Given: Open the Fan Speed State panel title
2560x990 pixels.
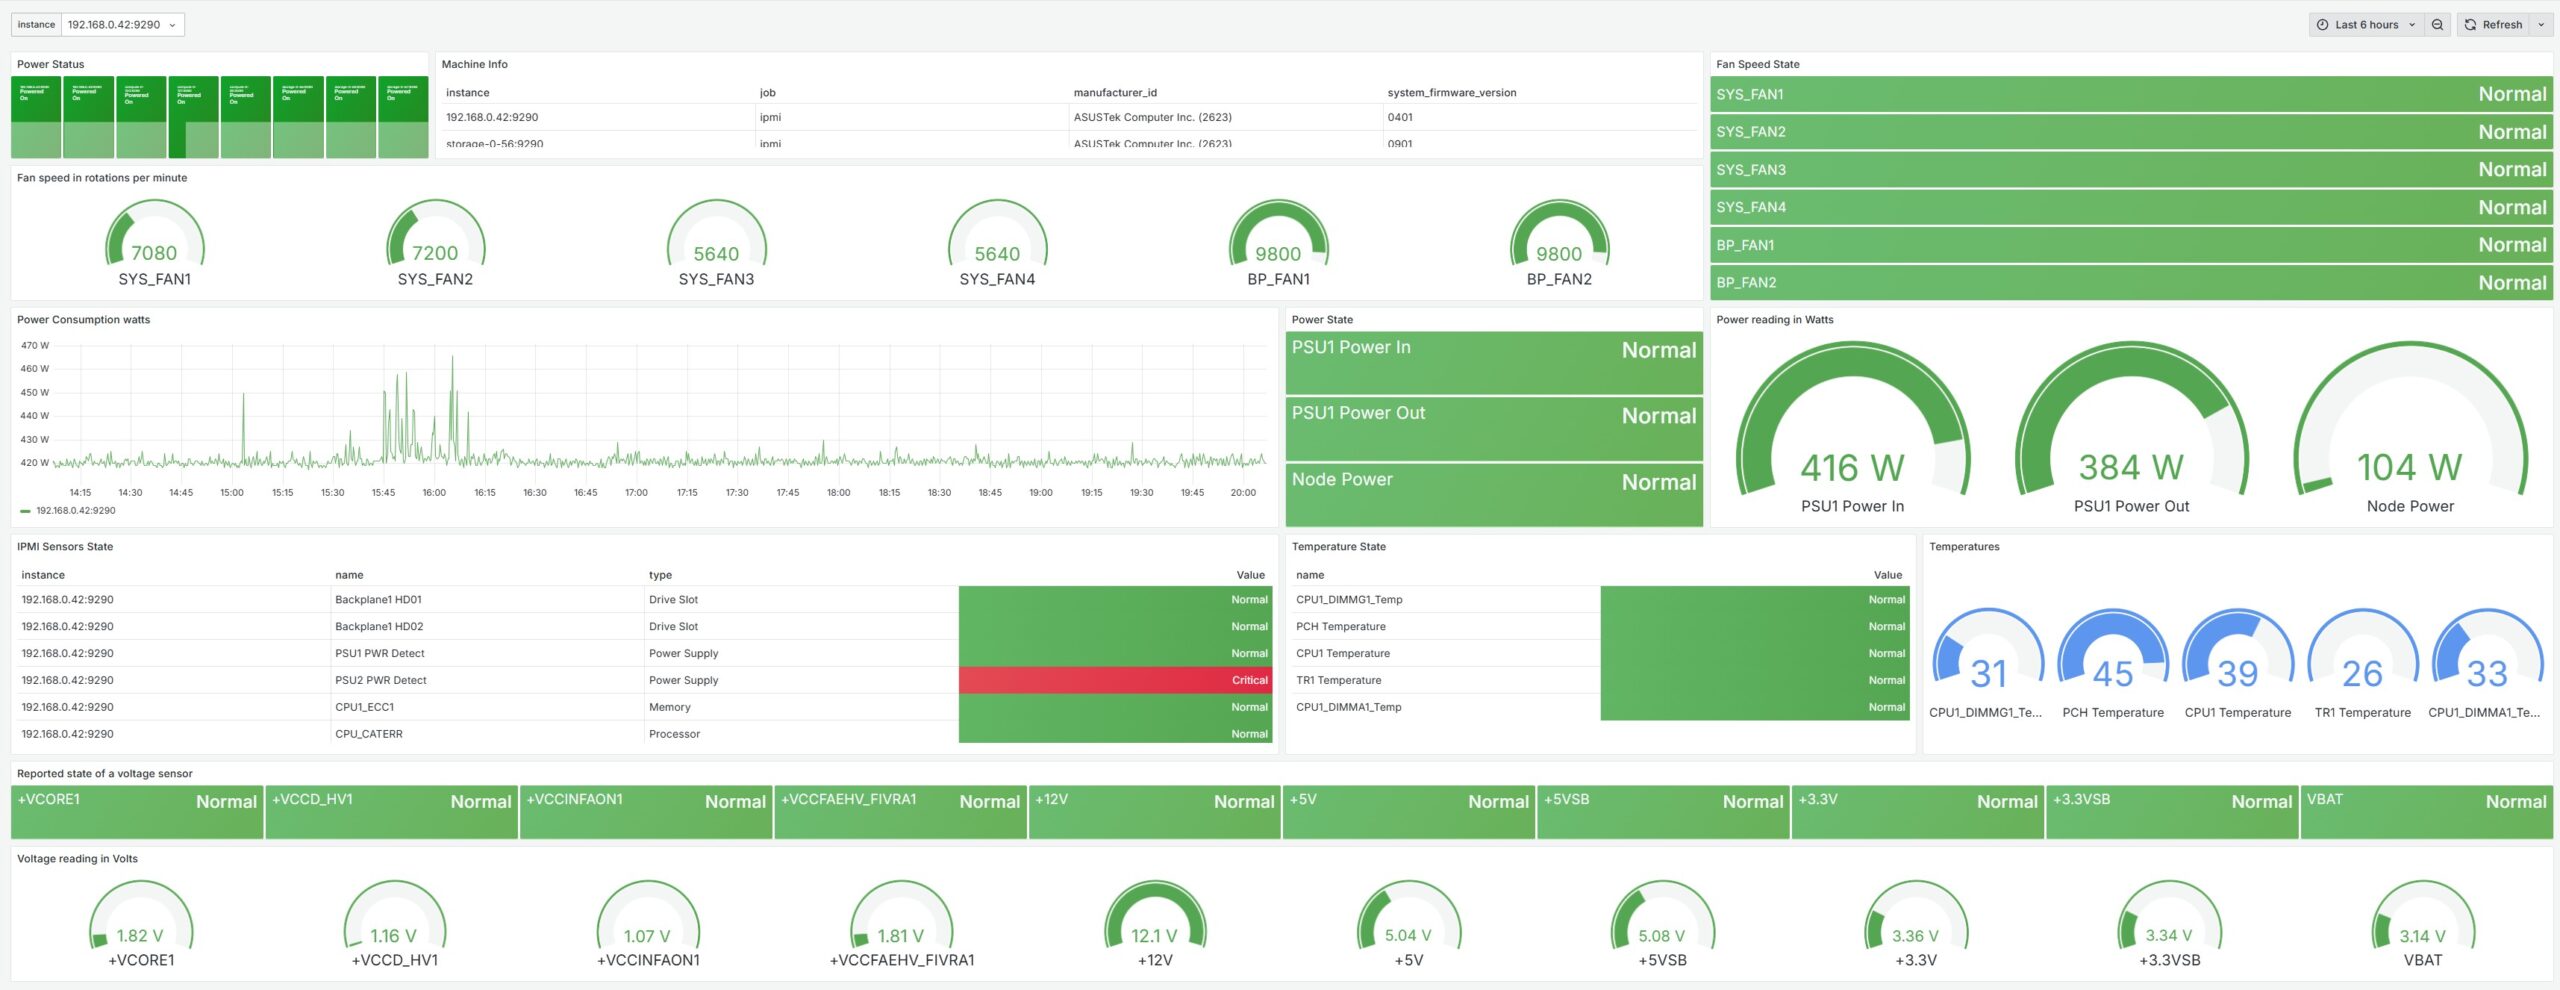Looking at the screenshot, I should [1757, 64].
